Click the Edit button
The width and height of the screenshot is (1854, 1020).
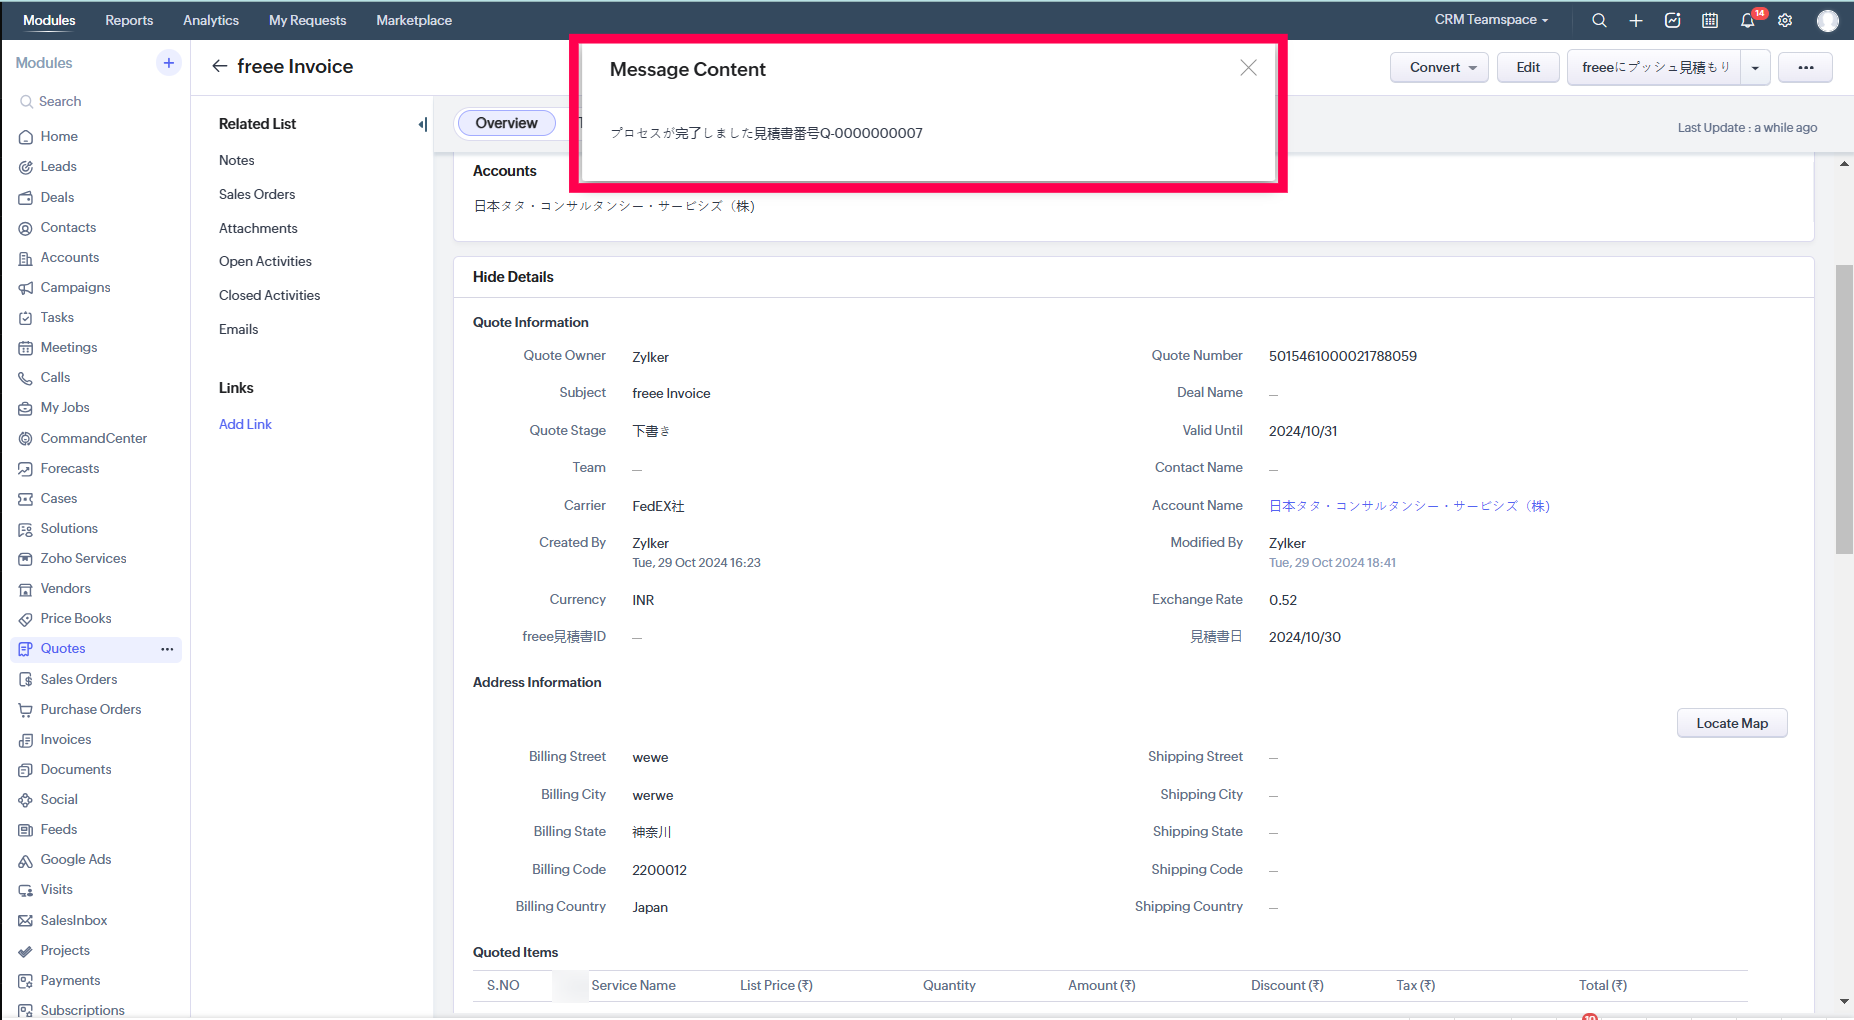1527,67
